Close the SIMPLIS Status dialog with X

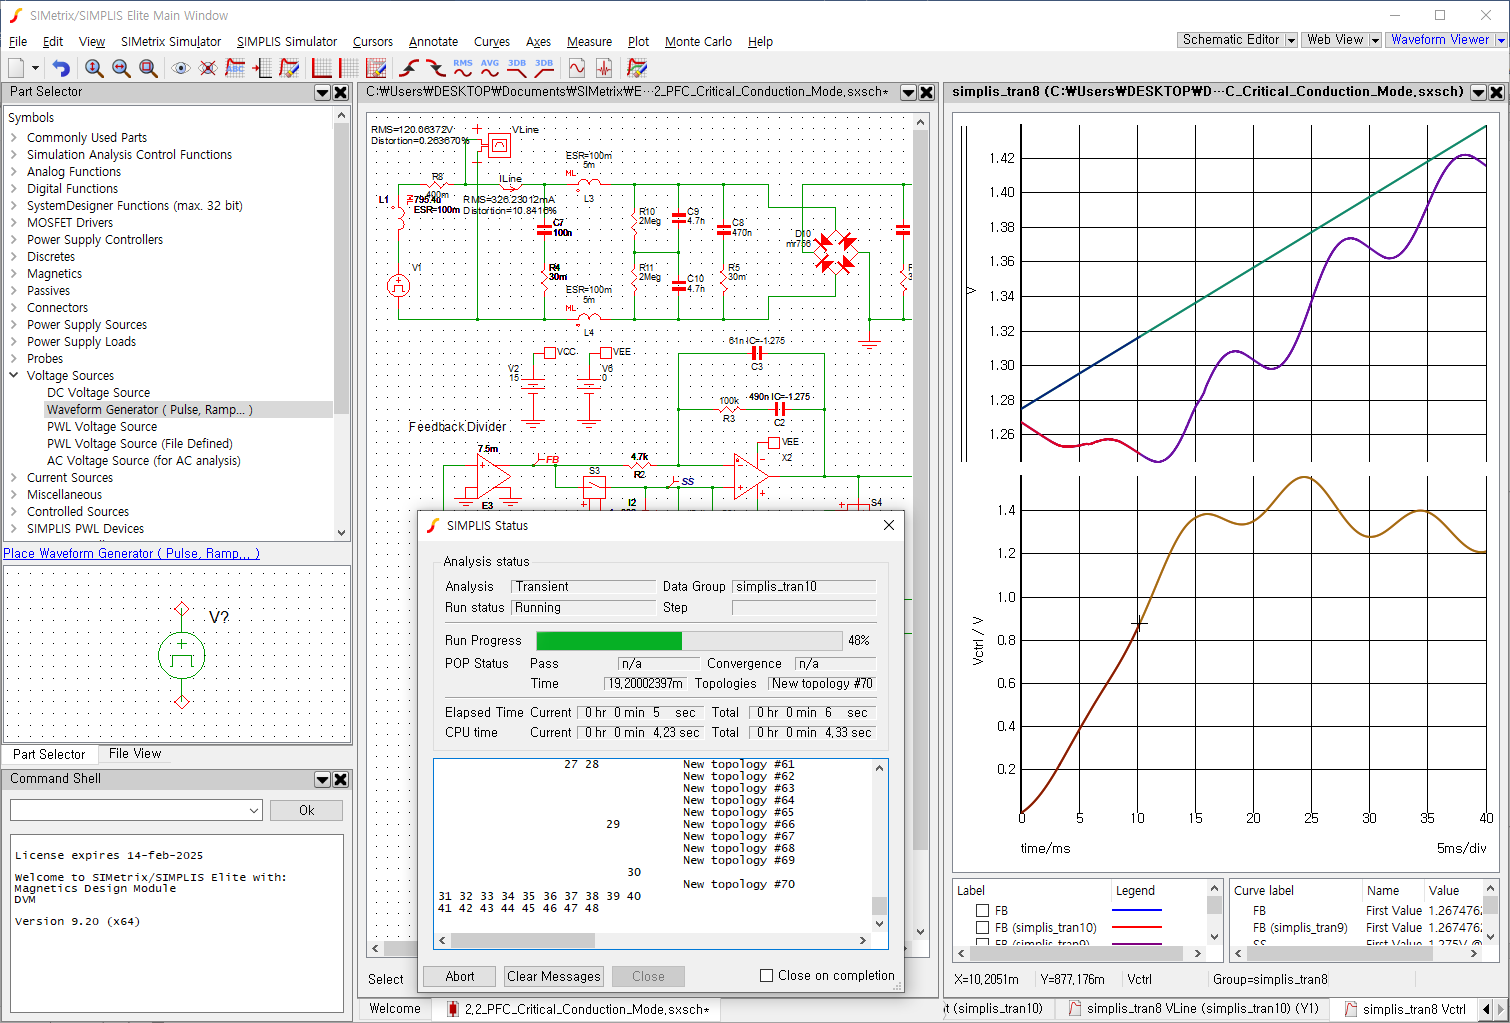[x=889, y=525]
